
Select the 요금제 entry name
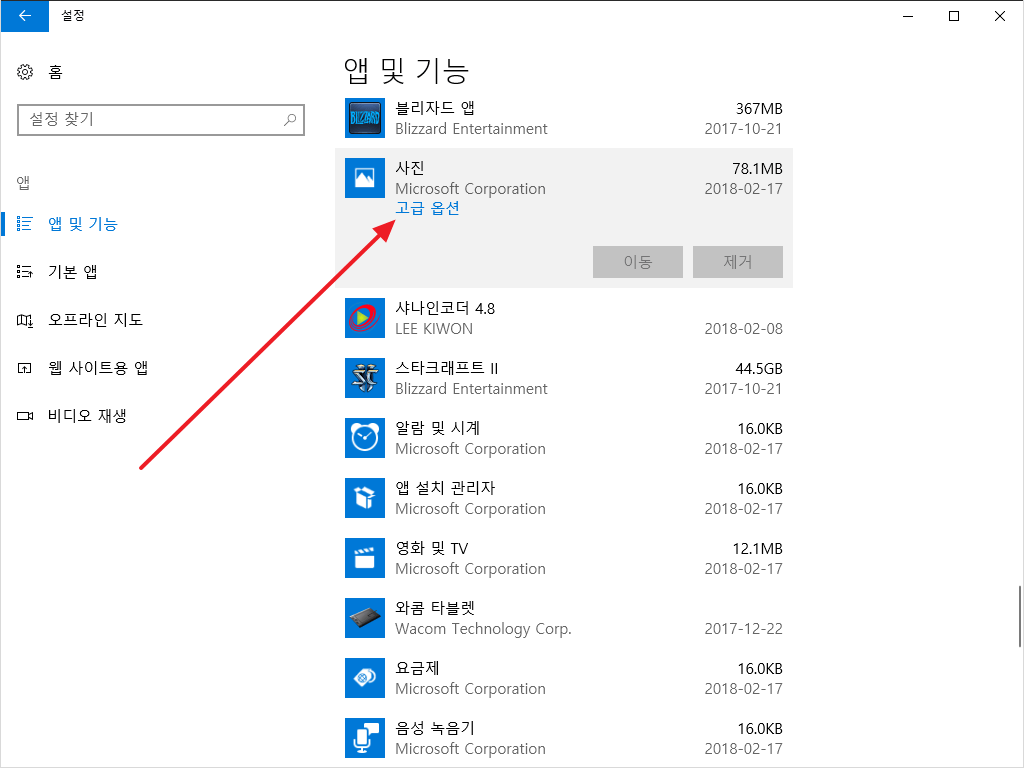click(417, 668)
